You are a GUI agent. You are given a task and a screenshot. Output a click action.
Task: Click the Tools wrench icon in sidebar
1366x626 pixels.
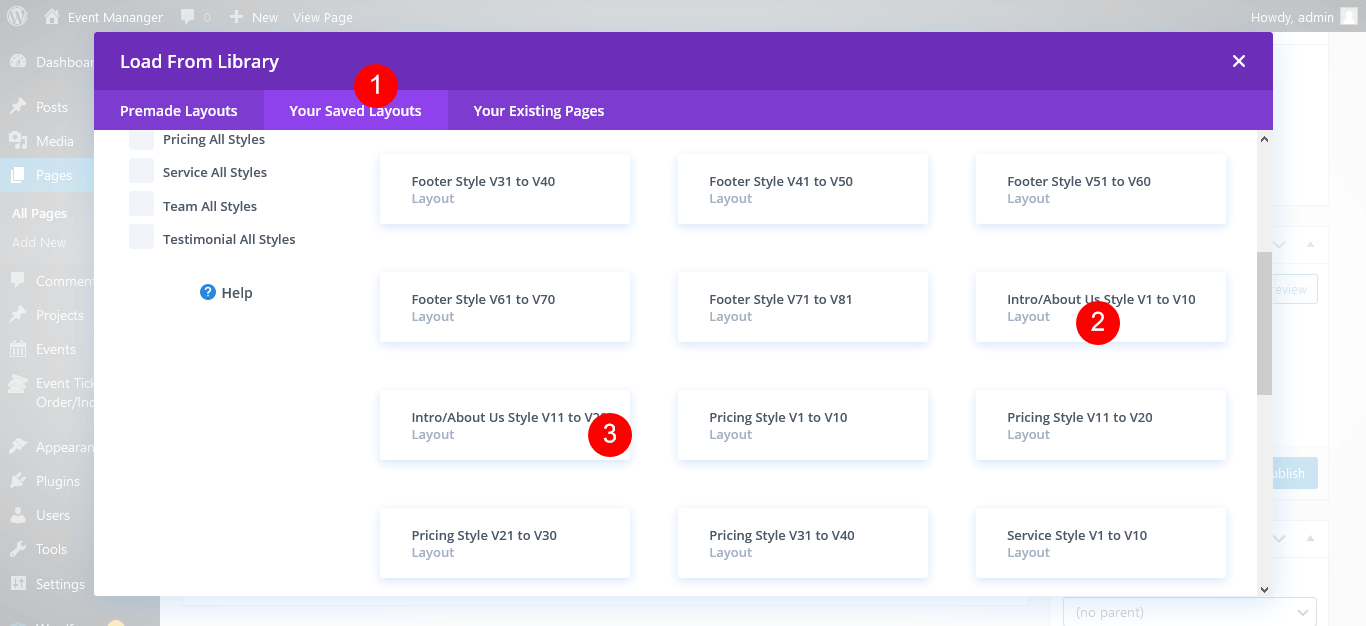point(18,549)
